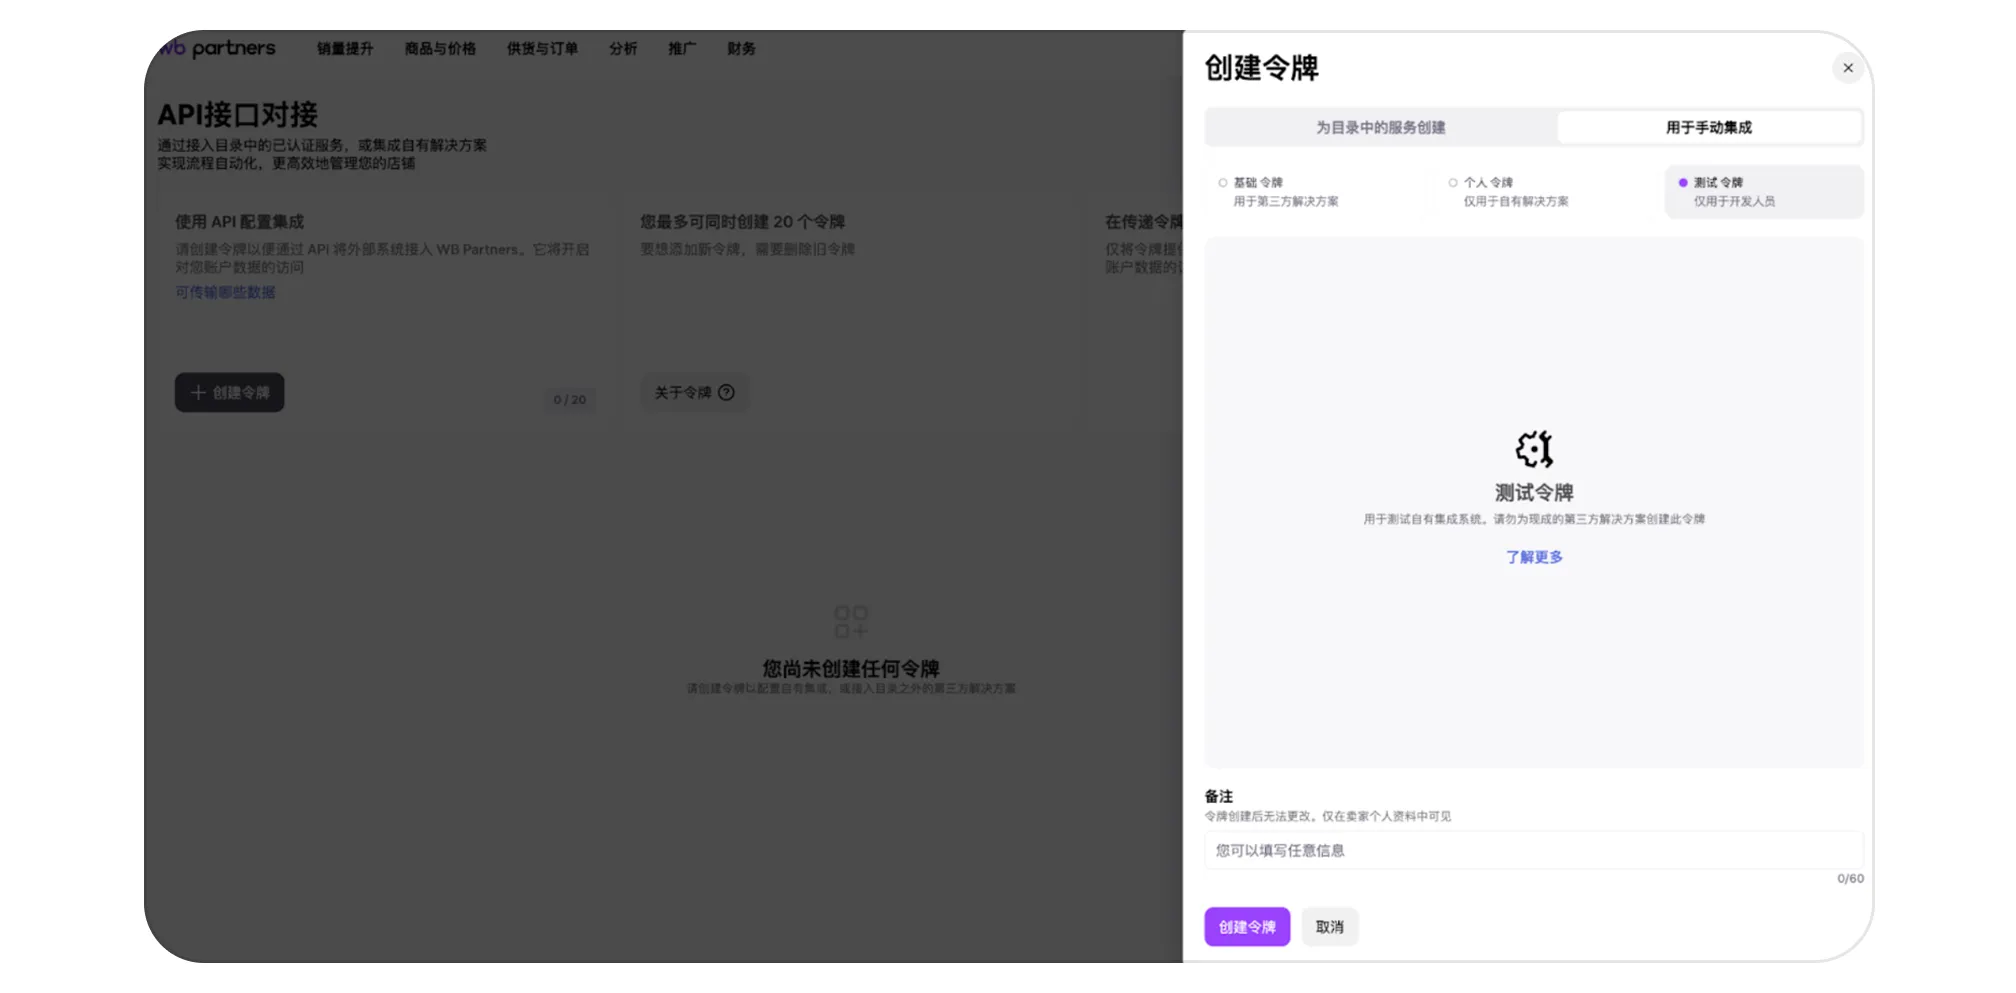Screen dimensions: 2016x993
Task: Click the wb partners logo
Action: 216,48
